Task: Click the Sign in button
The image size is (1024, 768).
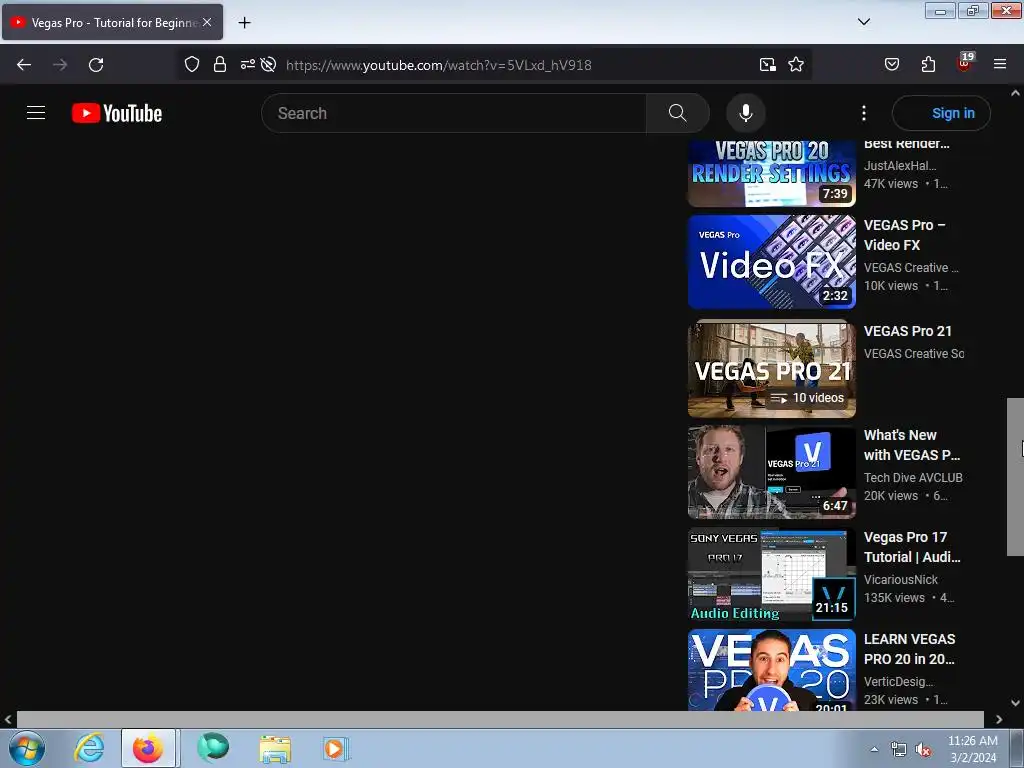Action: click(x=941, y=113)
